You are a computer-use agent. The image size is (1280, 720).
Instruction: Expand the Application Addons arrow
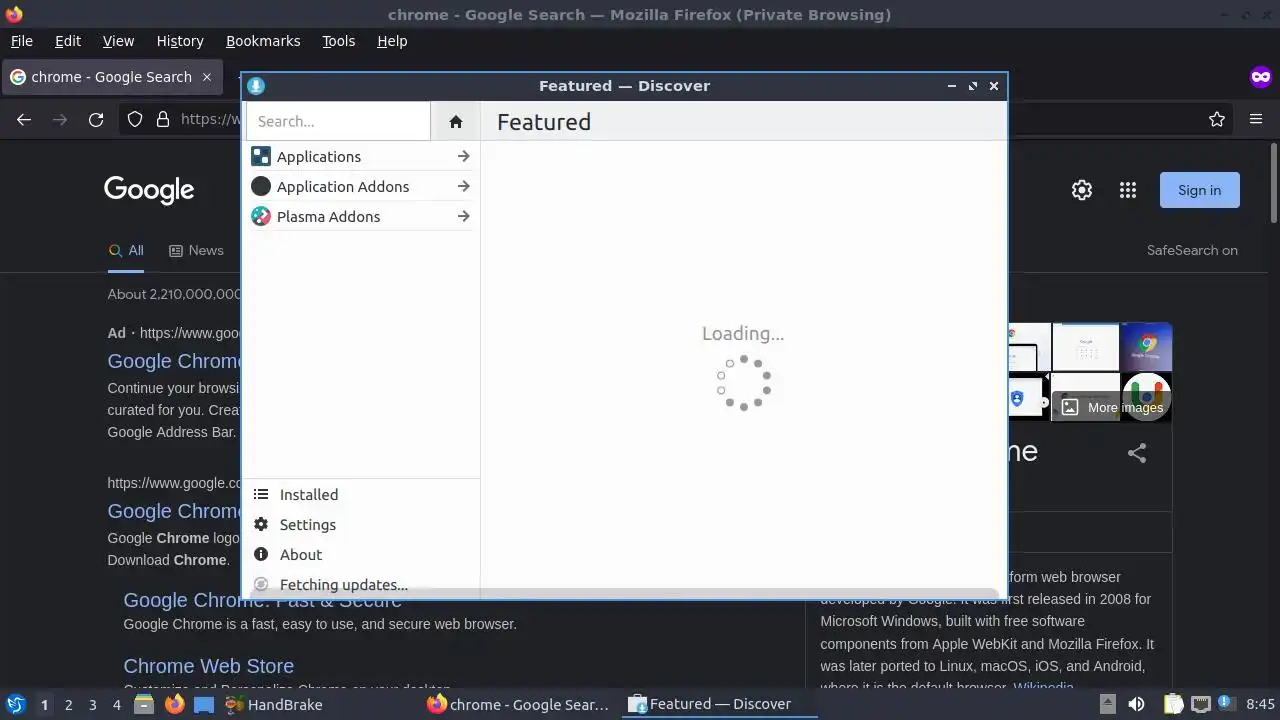click(463, 186)
